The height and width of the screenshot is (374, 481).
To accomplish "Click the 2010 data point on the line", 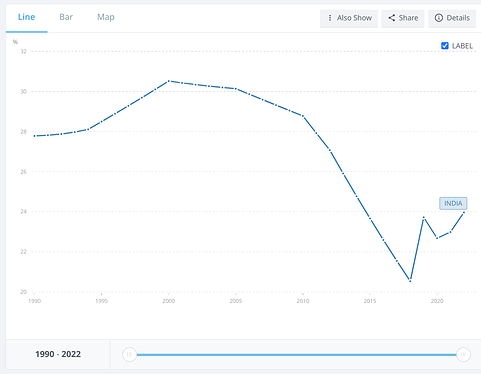I will tap(303, 116).
